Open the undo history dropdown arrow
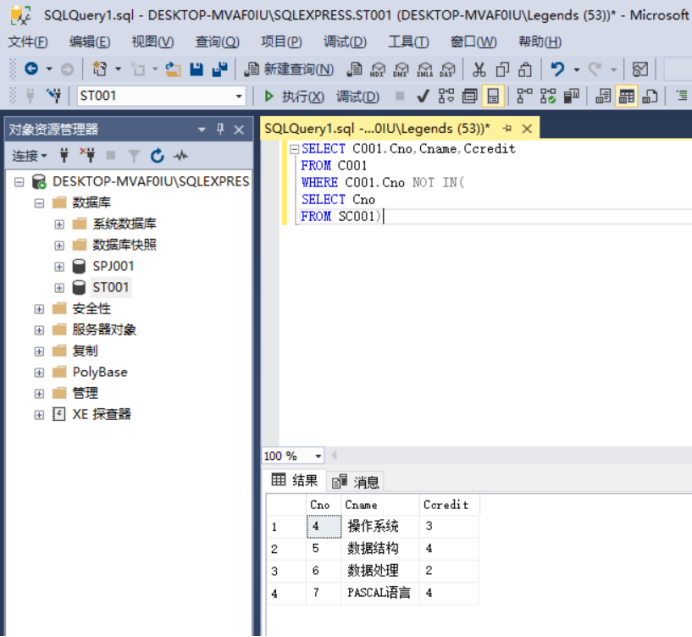Image resolution: width=692 pixels, height=637 pixels. 576,69
